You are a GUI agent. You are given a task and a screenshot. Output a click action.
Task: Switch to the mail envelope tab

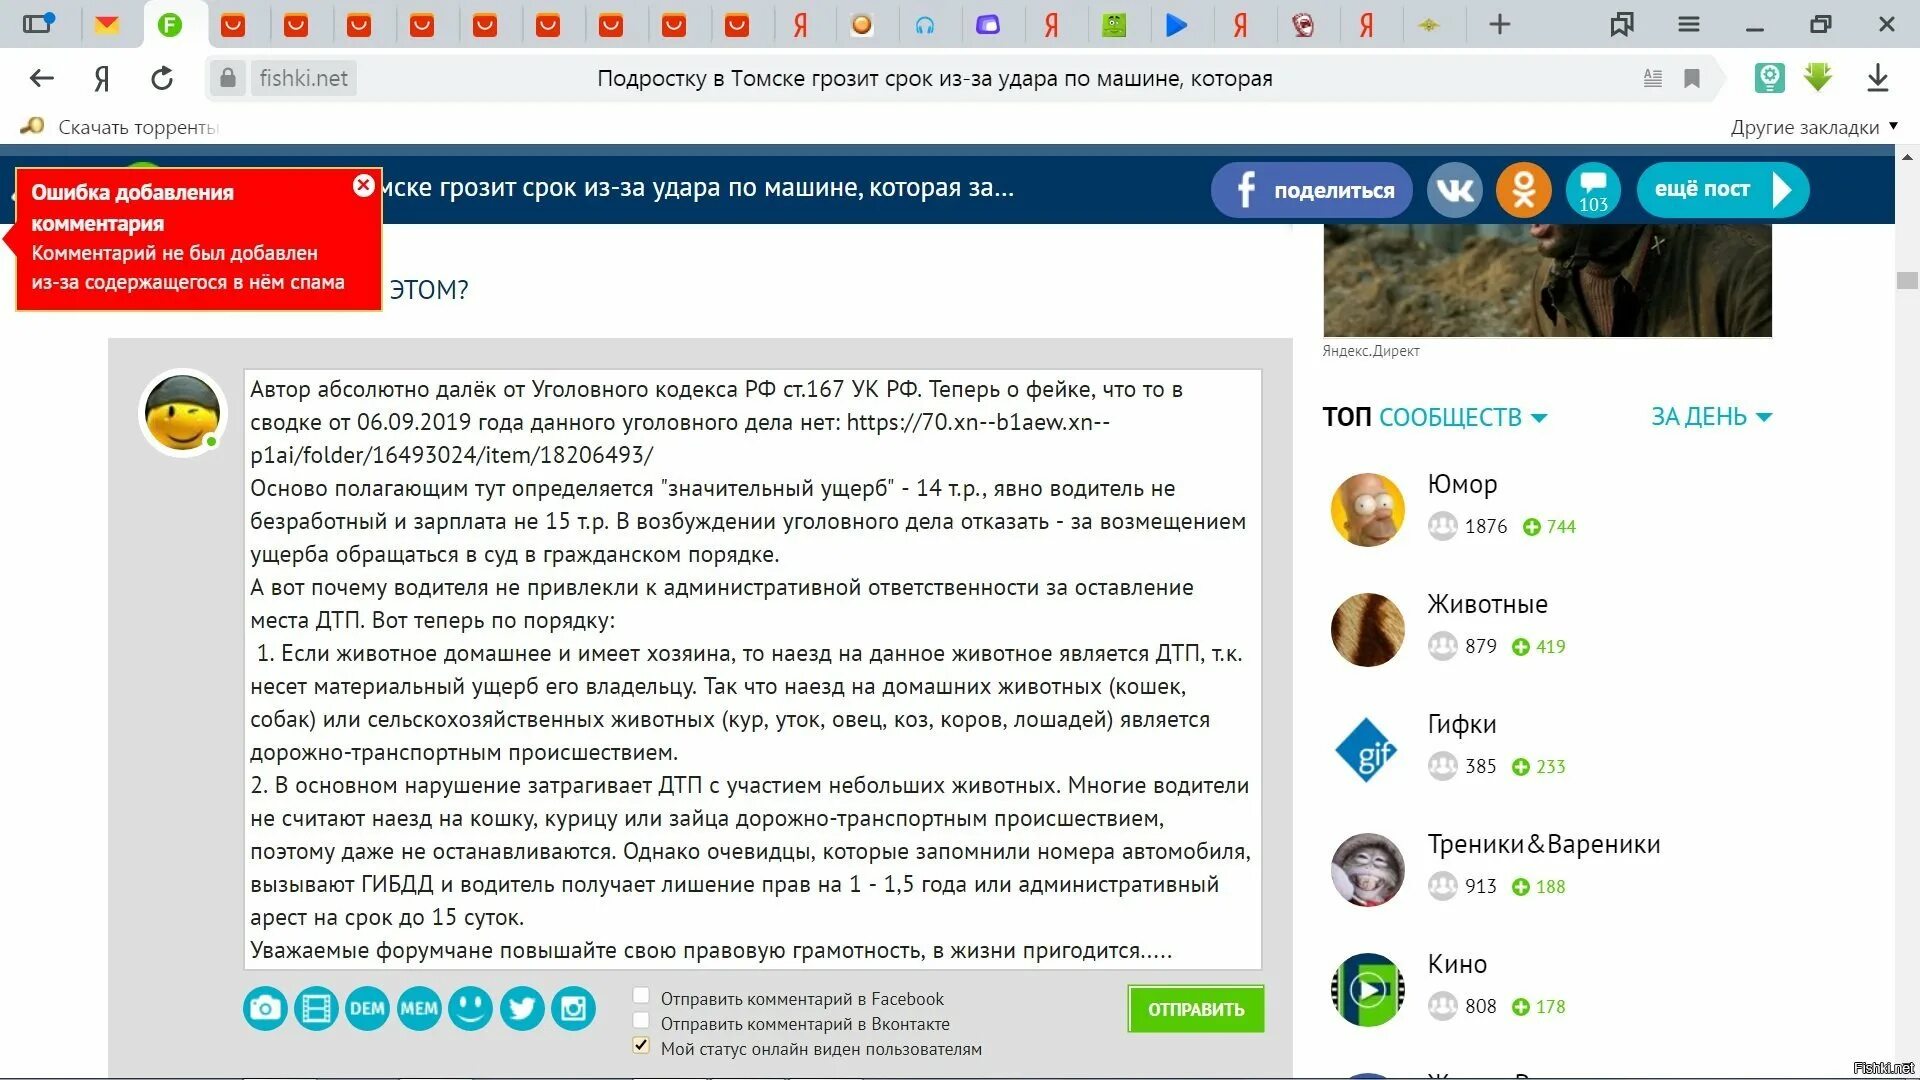point(107,24)
